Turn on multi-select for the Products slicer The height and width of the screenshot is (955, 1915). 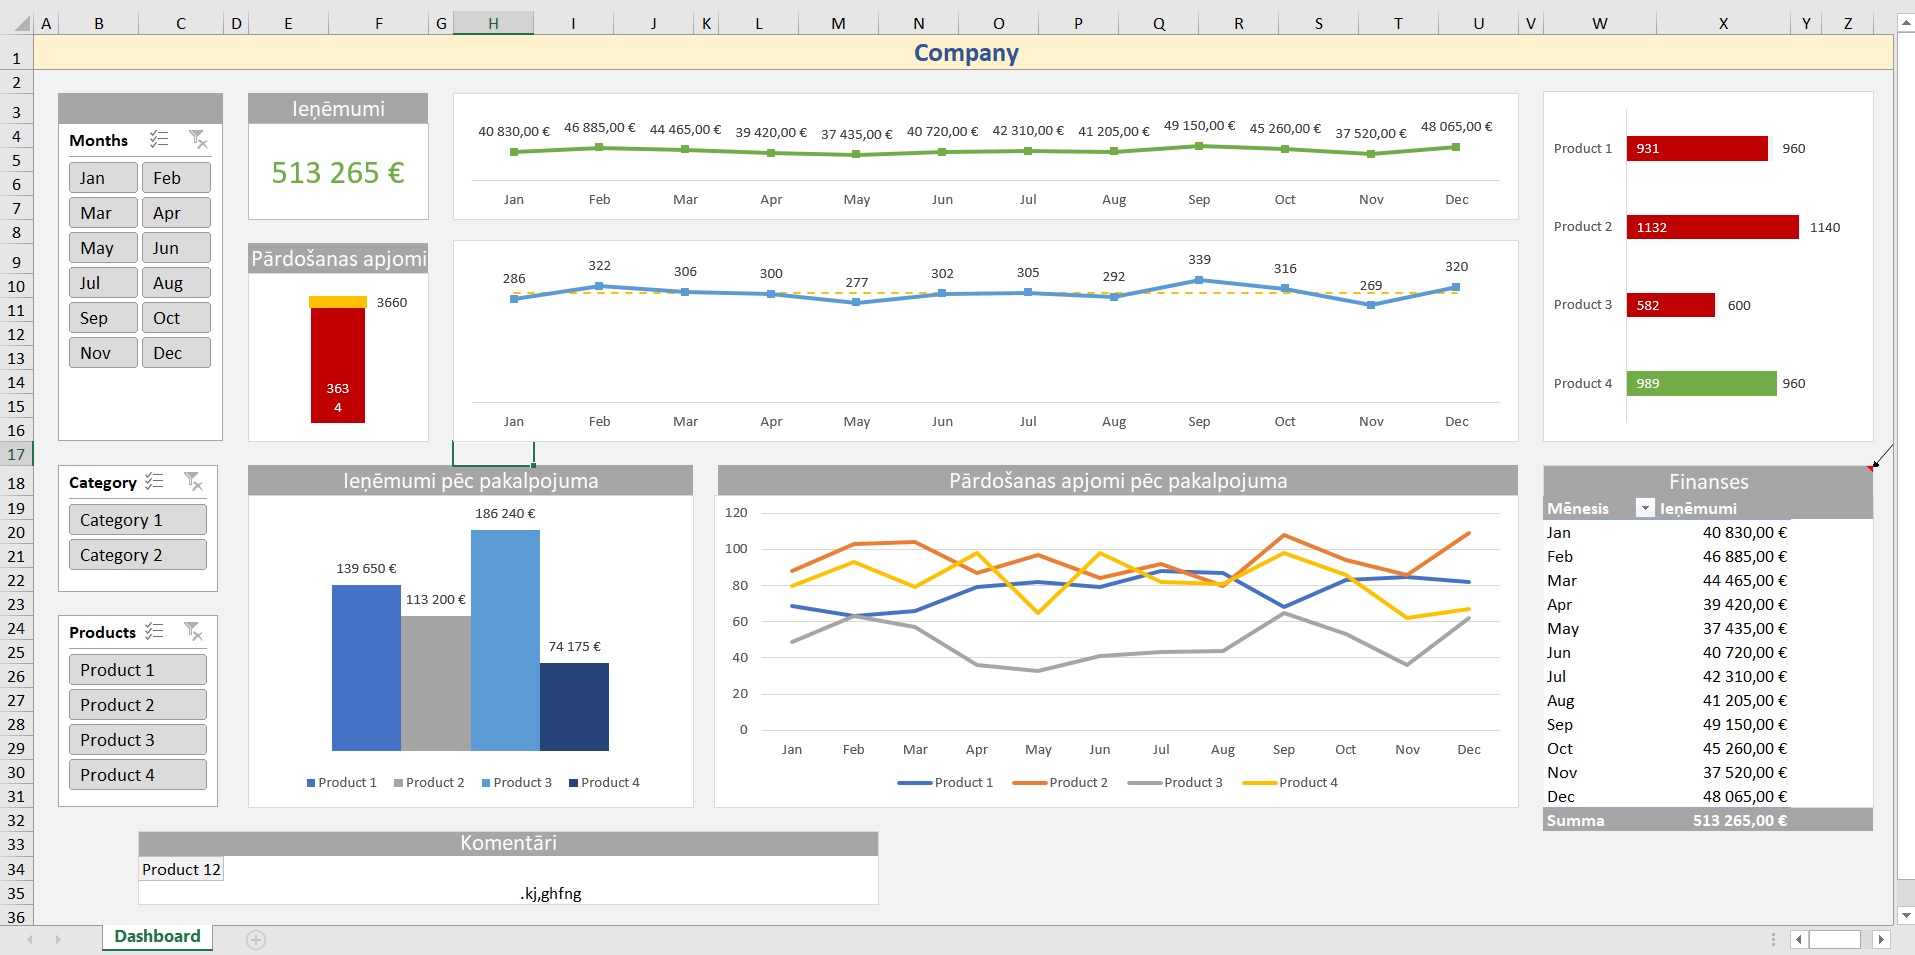pyautogui.click(x=154, y=632)
